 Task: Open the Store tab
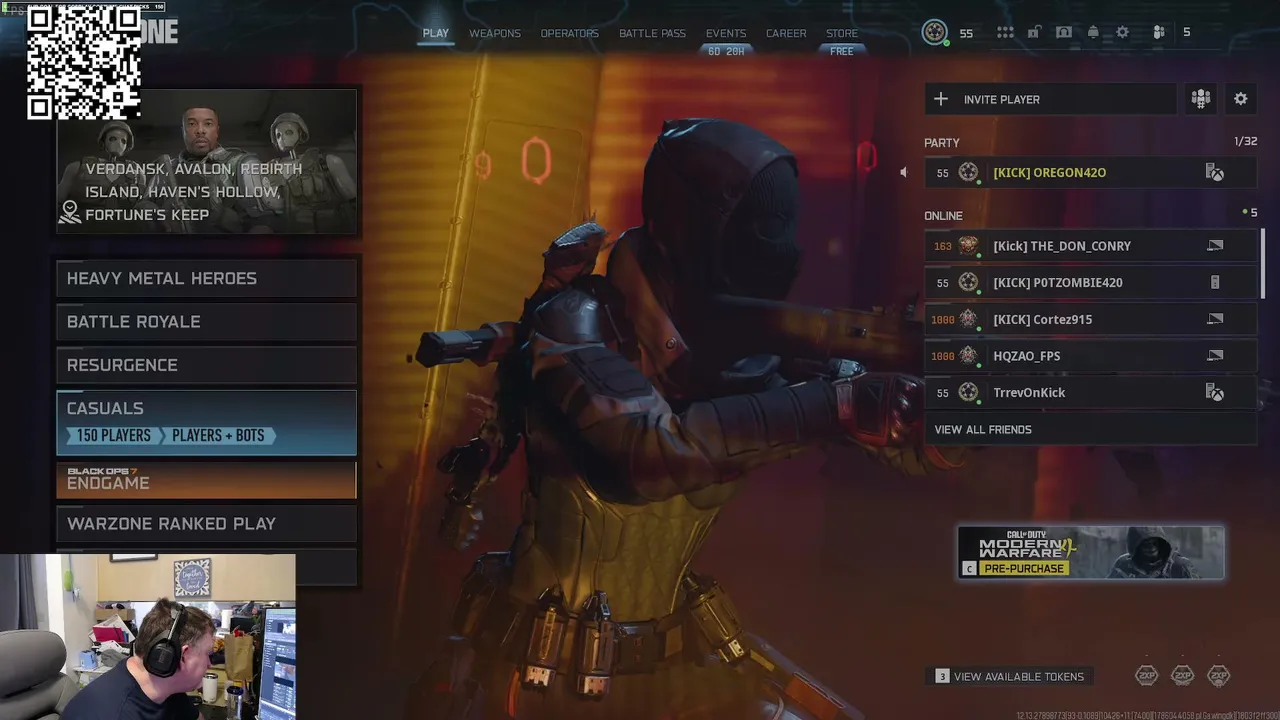click(842, 33)
